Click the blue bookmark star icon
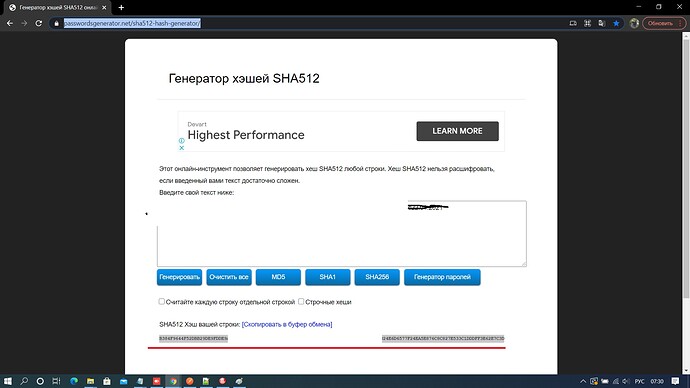Viewport: 690px width, 388px height. [616, 23]
